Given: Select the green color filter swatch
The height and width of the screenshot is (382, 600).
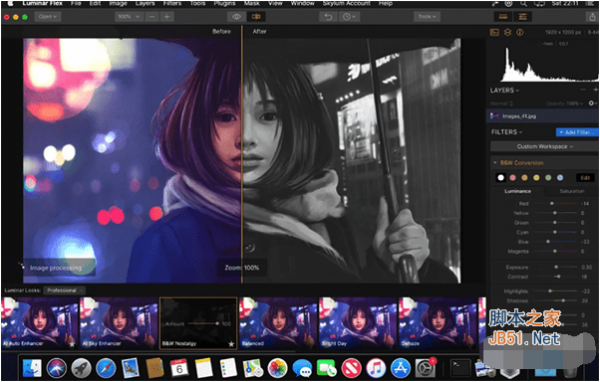Looking at the screenshot, I should [x=548, y=178].
